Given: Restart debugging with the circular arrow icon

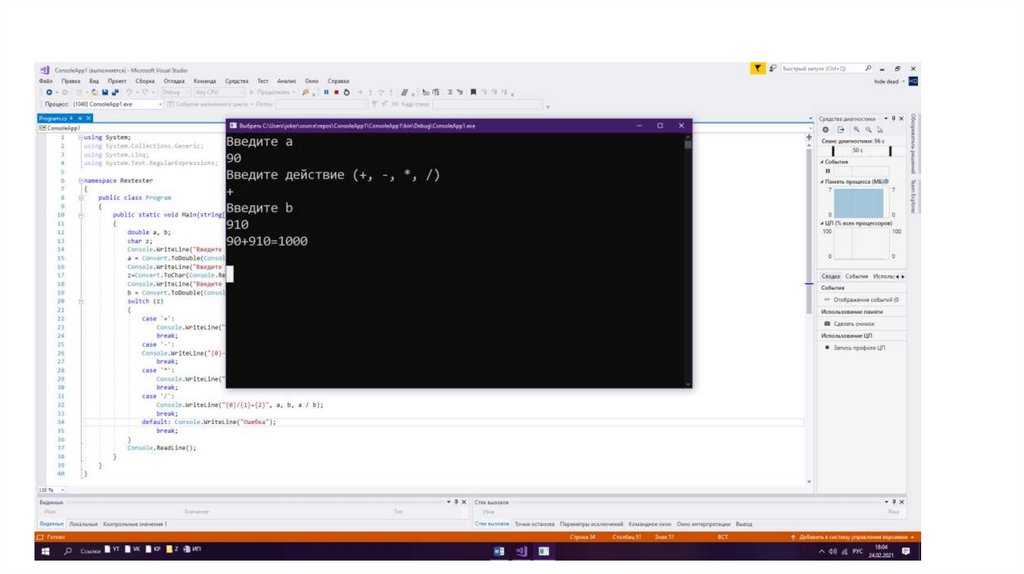Looking at the screenshot, I should tap(347, 92).
